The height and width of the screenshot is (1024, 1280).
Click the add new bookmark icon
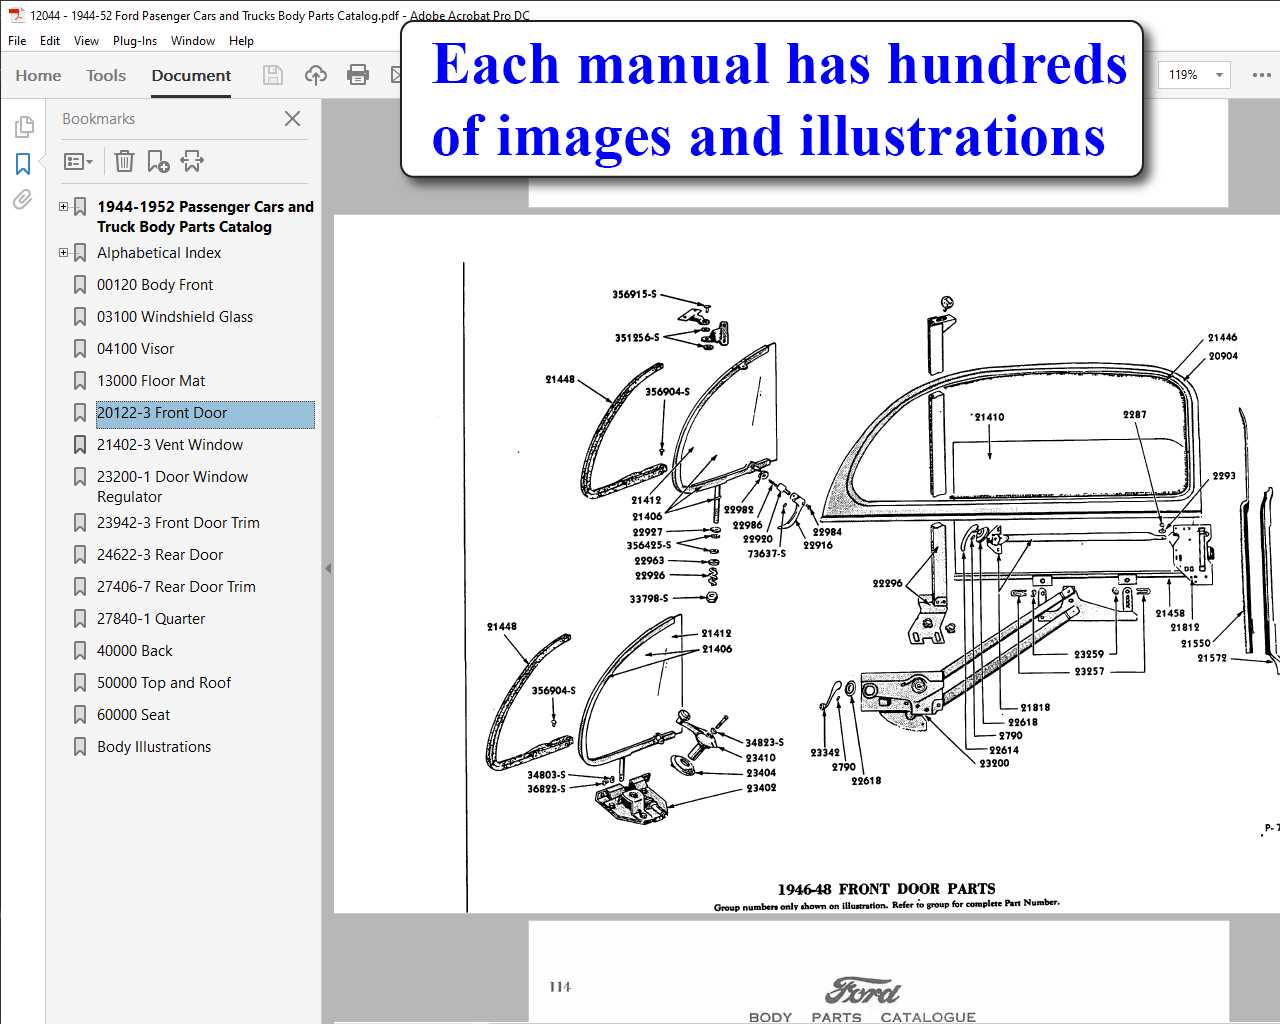[158, 161]
